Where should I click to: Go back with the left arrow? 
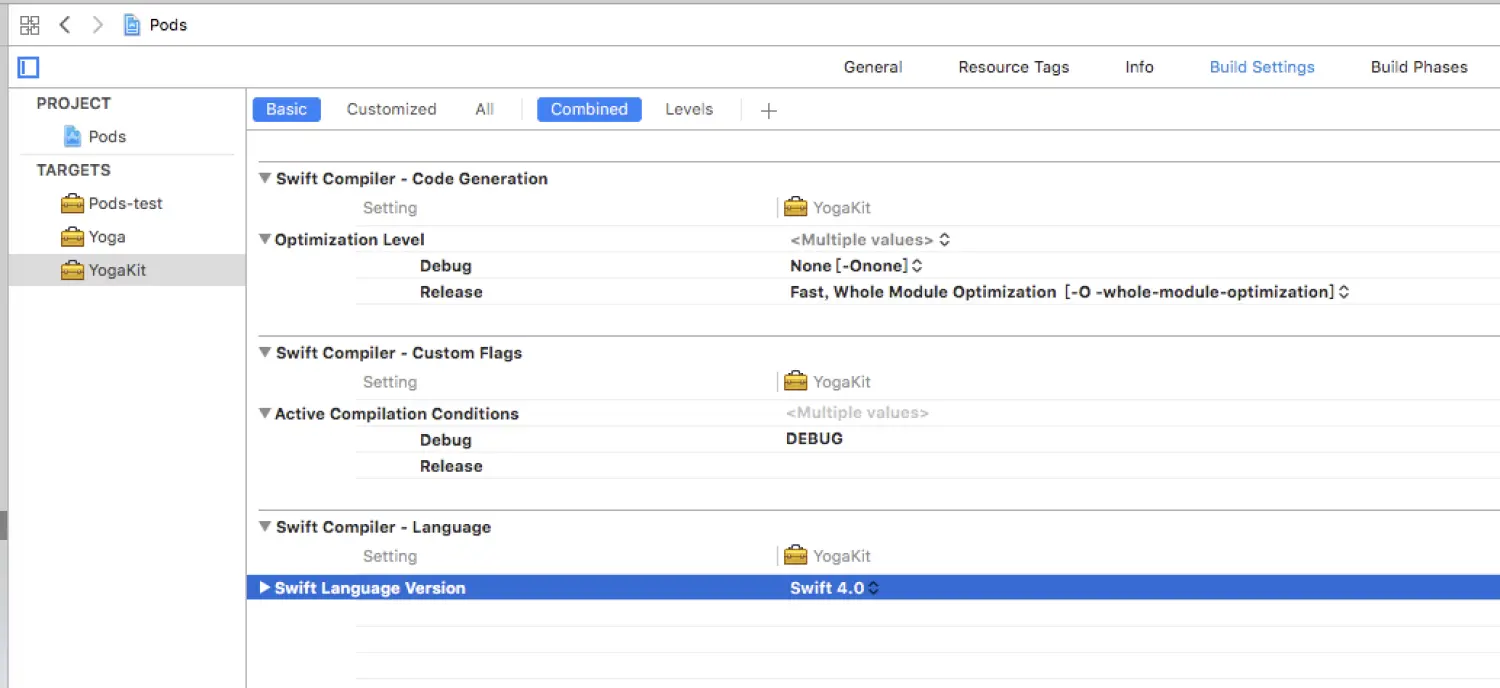65,25
